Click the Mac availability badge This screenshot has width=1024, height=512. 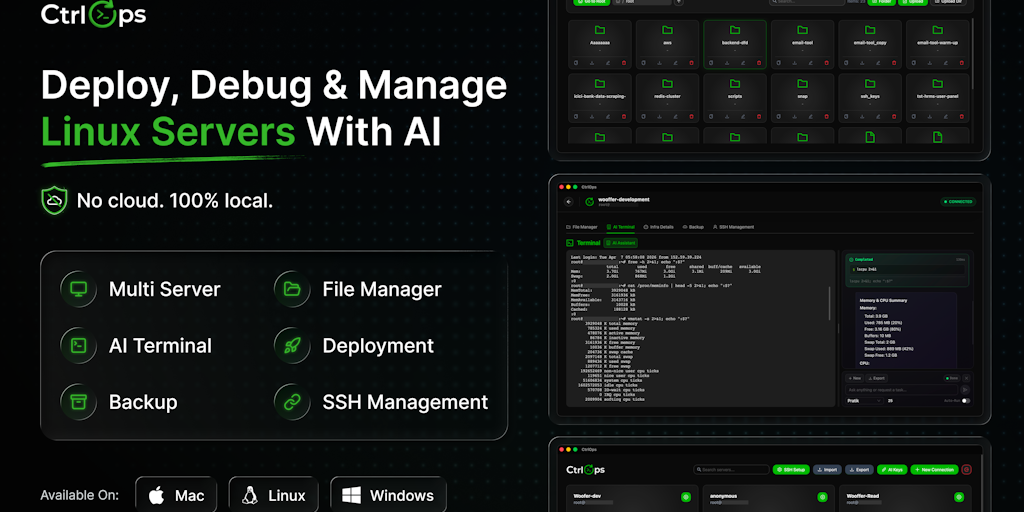click(176, 495)
